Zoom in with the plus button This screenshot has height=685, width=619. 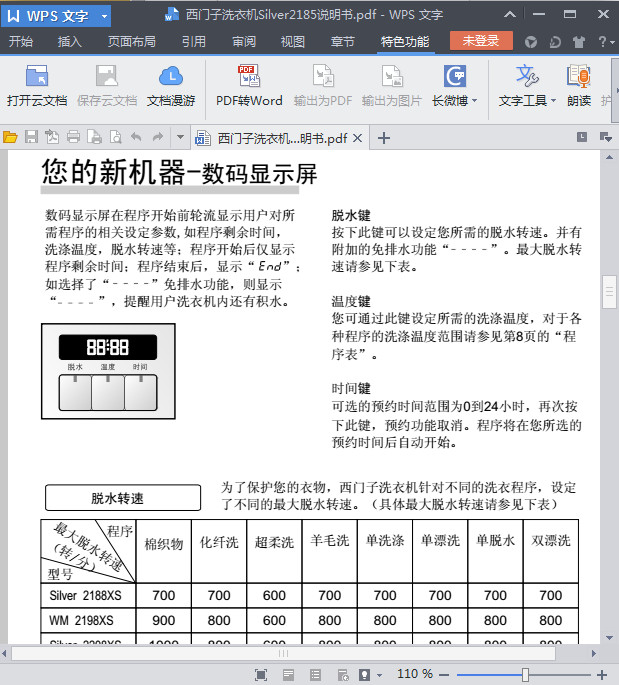[x=602, y=675]
